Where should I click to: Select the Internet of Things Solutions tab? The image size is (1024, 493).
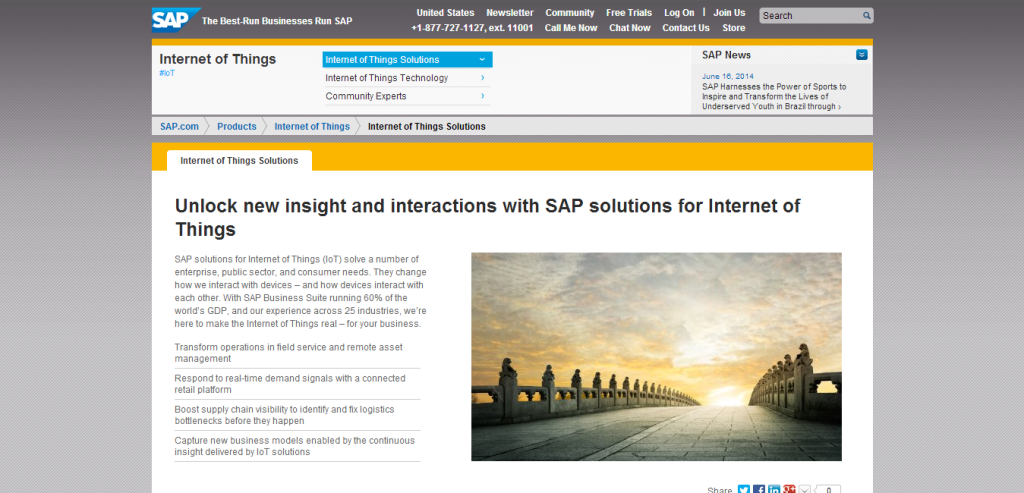click(x=239, y=161)
